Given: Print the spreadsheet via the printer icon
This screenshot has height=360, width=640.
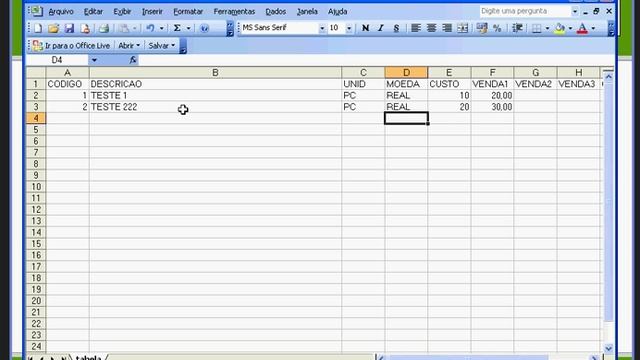Looking at the screenshot, I should 104,28.
